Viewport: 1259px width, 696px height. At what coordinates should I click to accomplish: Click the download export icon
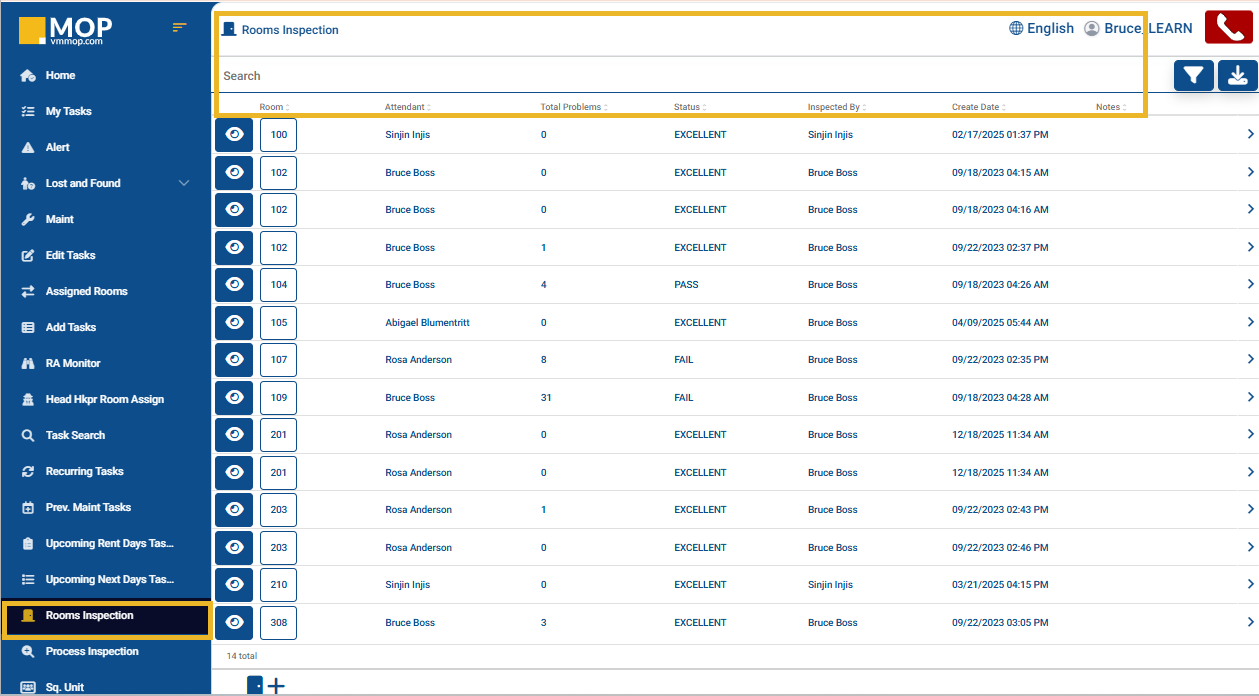[x=1237, y=75]
